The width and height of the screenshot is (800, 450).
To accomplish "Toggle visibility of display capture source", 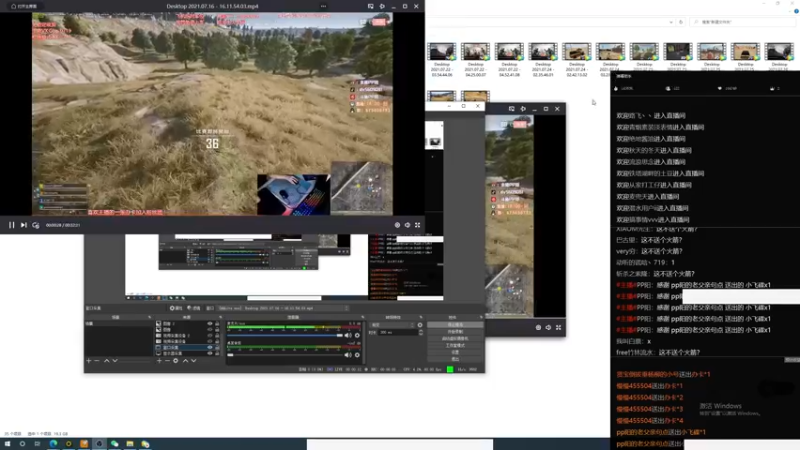I will (210, 353).
